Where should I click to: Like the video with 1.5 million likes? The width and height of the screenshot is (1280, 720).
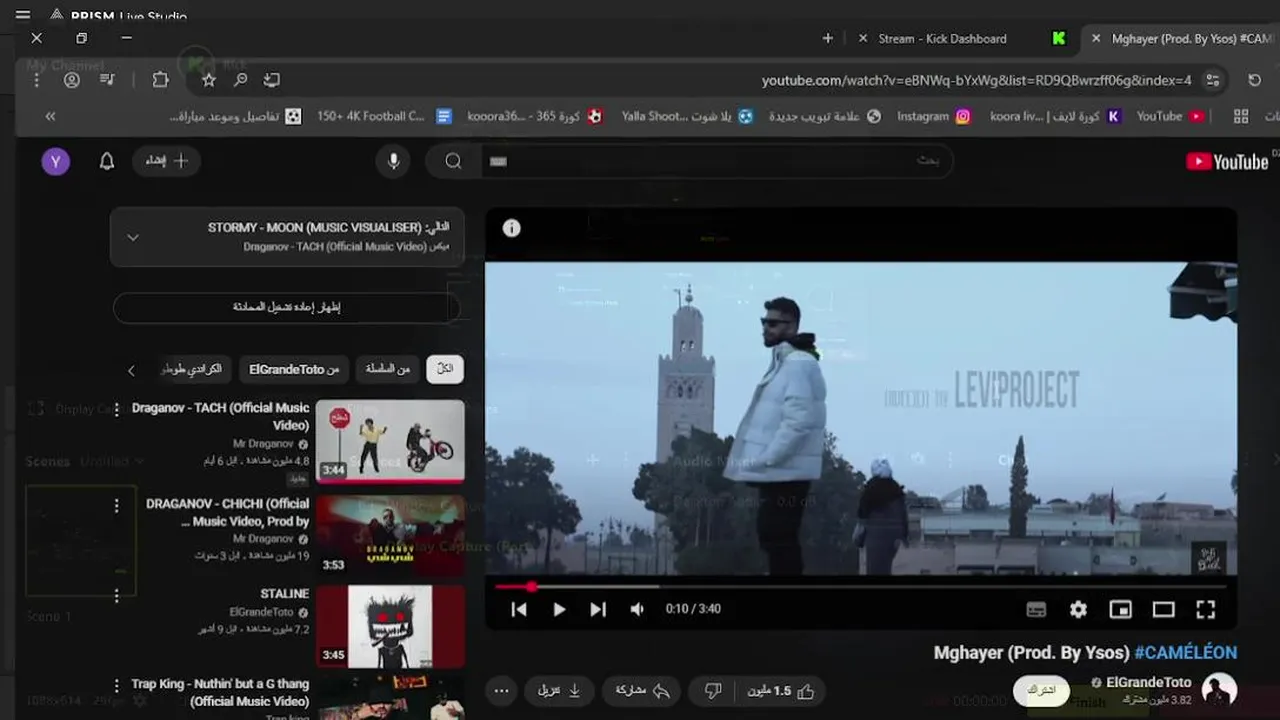[782, 691]
